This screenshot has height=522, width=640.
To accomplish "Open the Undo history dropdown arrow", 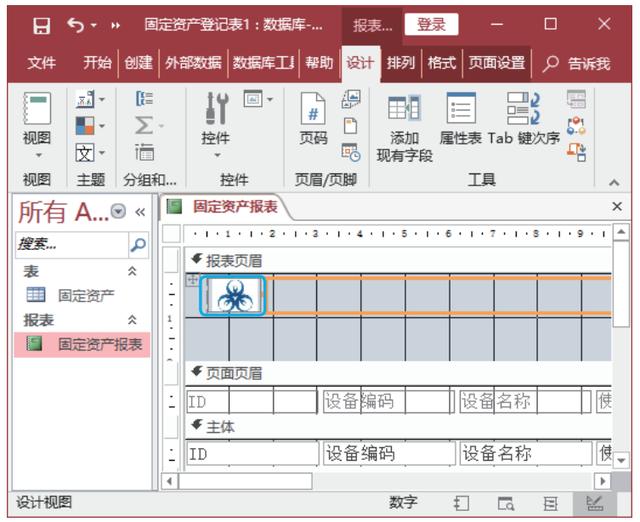I will pyautogui.click(x=93, y=25).
